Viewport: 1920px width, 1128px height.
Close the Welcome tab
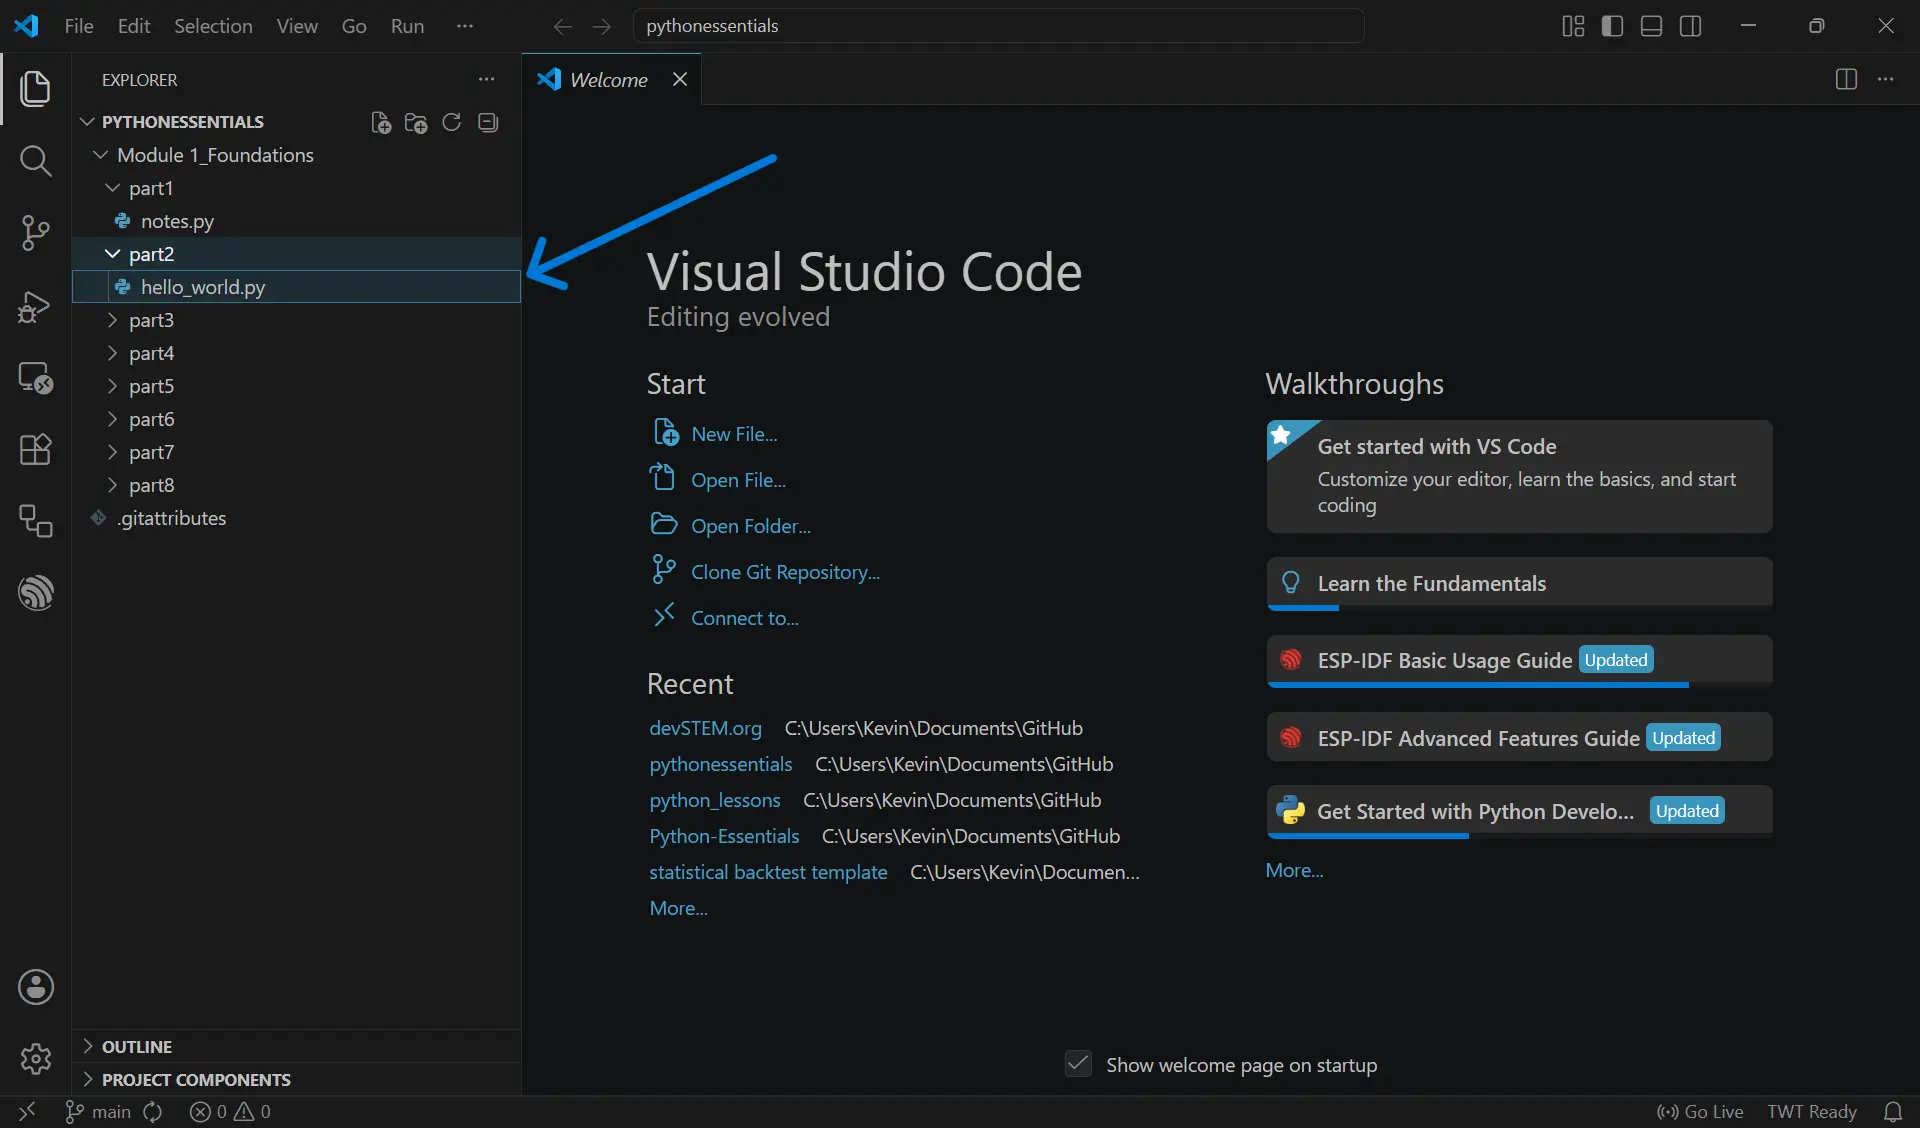pyautogui.click(x=680, y=79)
